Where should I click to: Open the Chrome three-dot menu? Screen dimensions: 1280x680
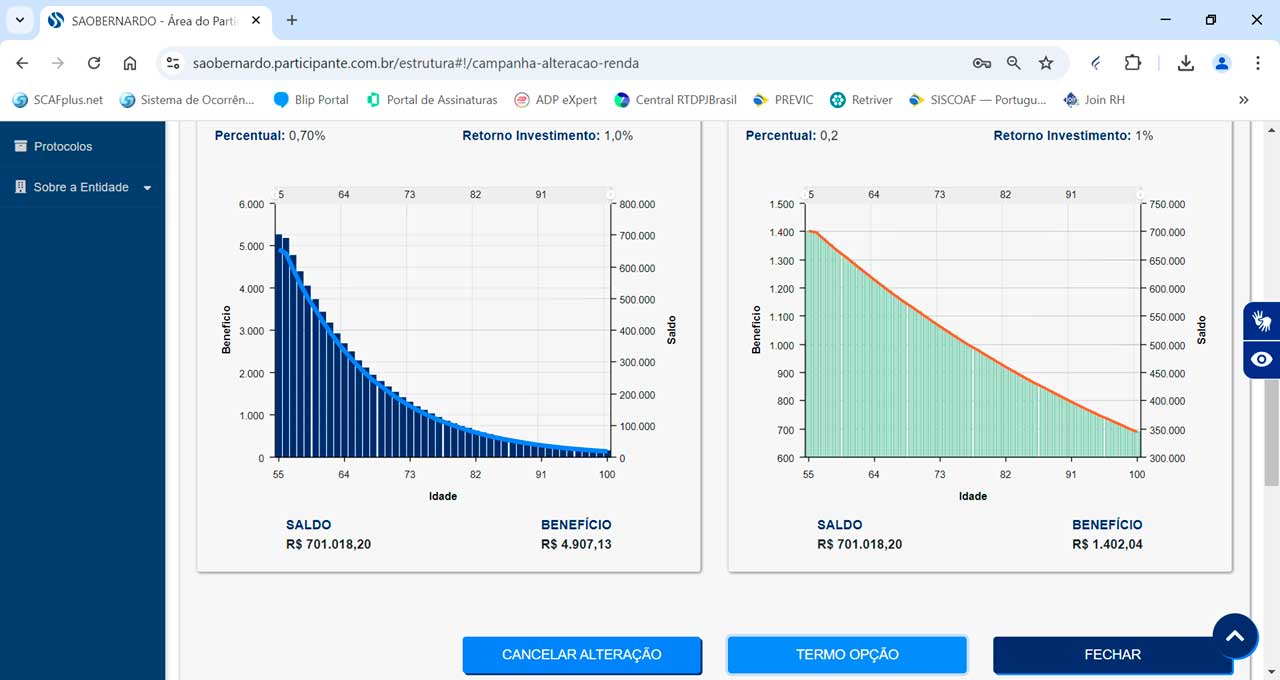1258,63
